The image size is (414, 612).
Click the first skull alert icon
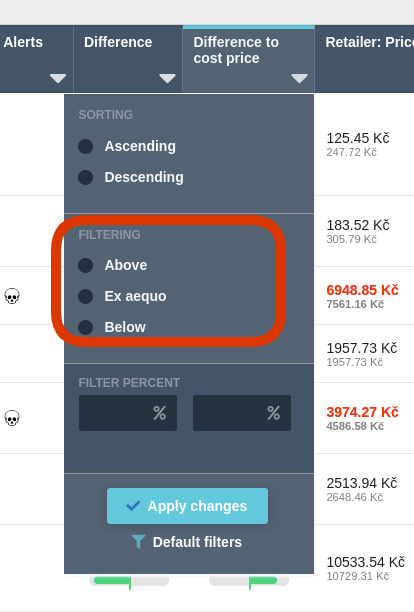[x=12, y=296]
